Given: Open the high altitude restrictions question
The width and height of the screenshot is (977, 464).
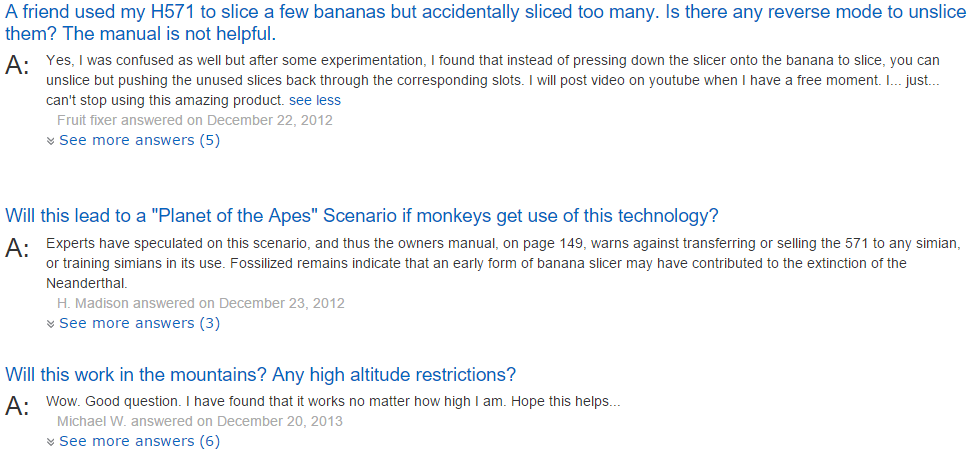Looking at the screenshot, I should click(x=260, y=375).
